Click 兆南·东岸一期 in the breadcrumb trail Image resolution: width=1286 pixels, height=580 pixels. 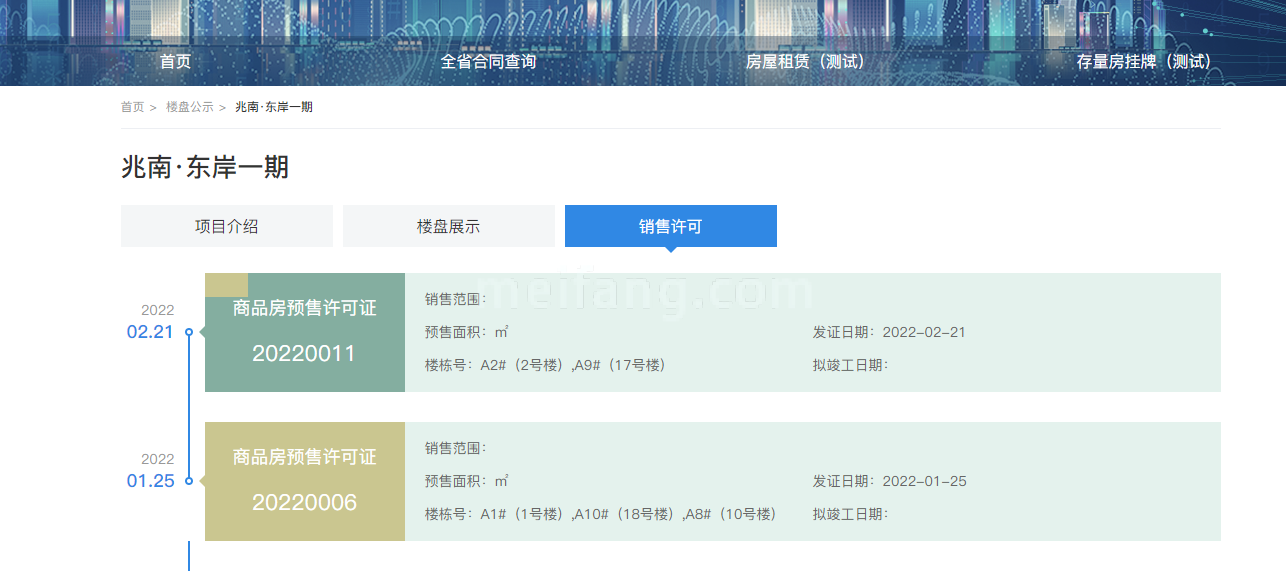pyautogui.click(x=274, y=107)
